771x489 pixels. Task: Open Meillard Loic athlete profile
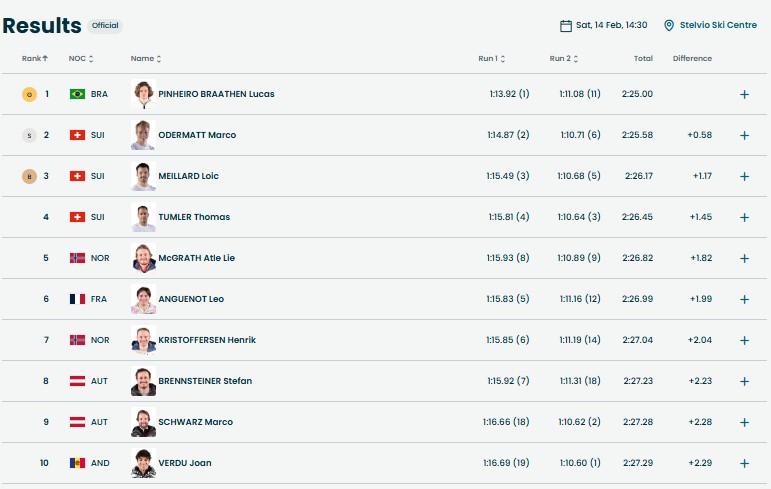pyautogui.click(x=188, y=176)
